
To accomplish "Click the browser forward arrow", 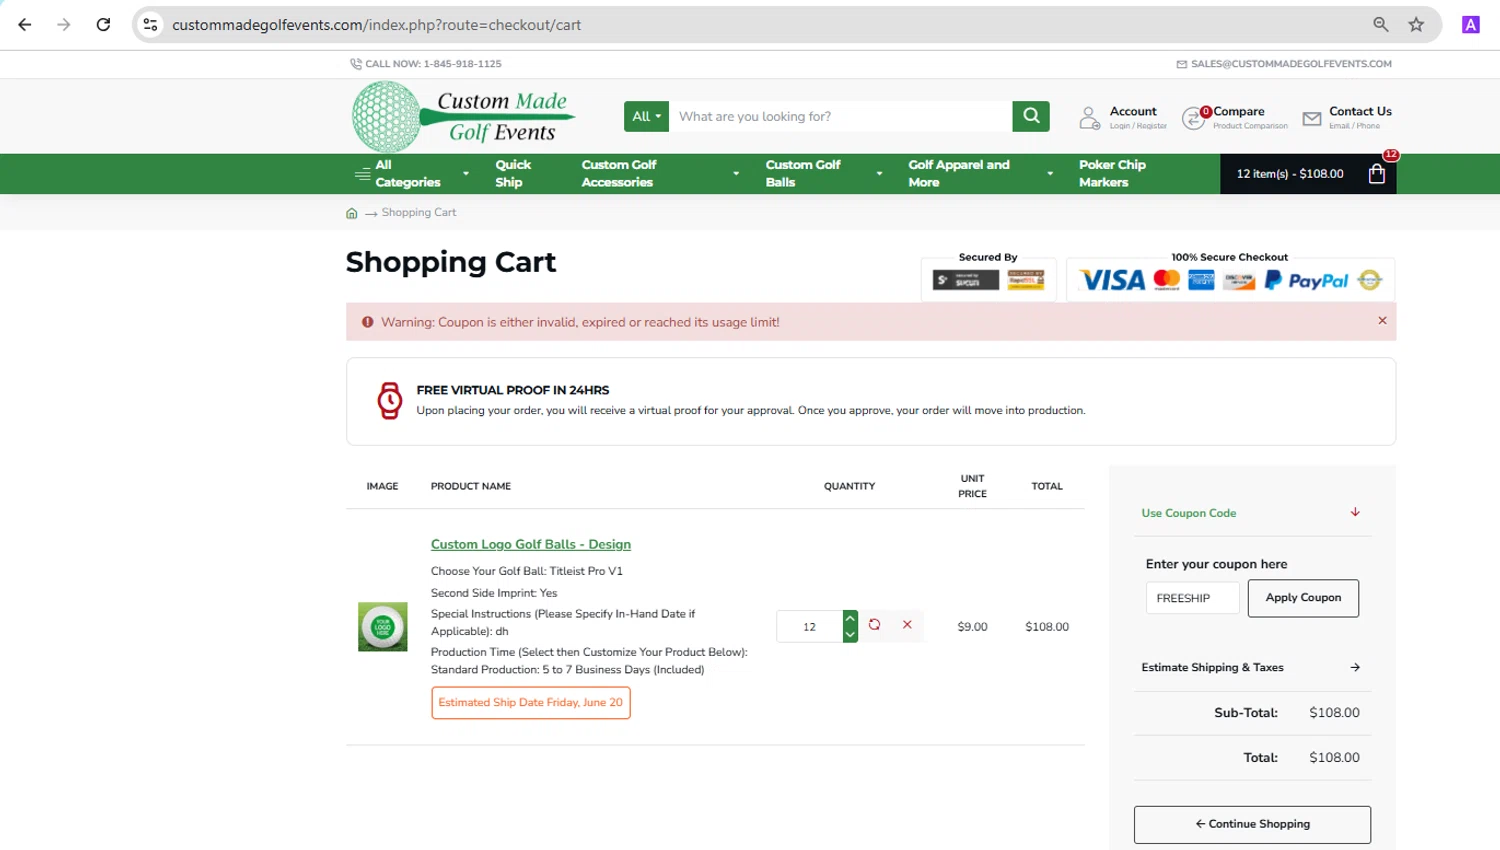I will pyautogui.click(x=64, y=25).
